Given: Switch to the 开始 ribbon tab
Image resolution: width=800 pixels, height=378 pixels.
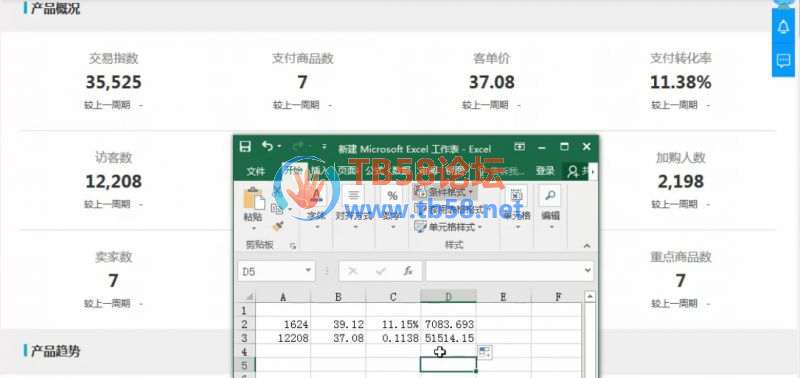Looking at the screenshot, I should [x=293, y=170].
